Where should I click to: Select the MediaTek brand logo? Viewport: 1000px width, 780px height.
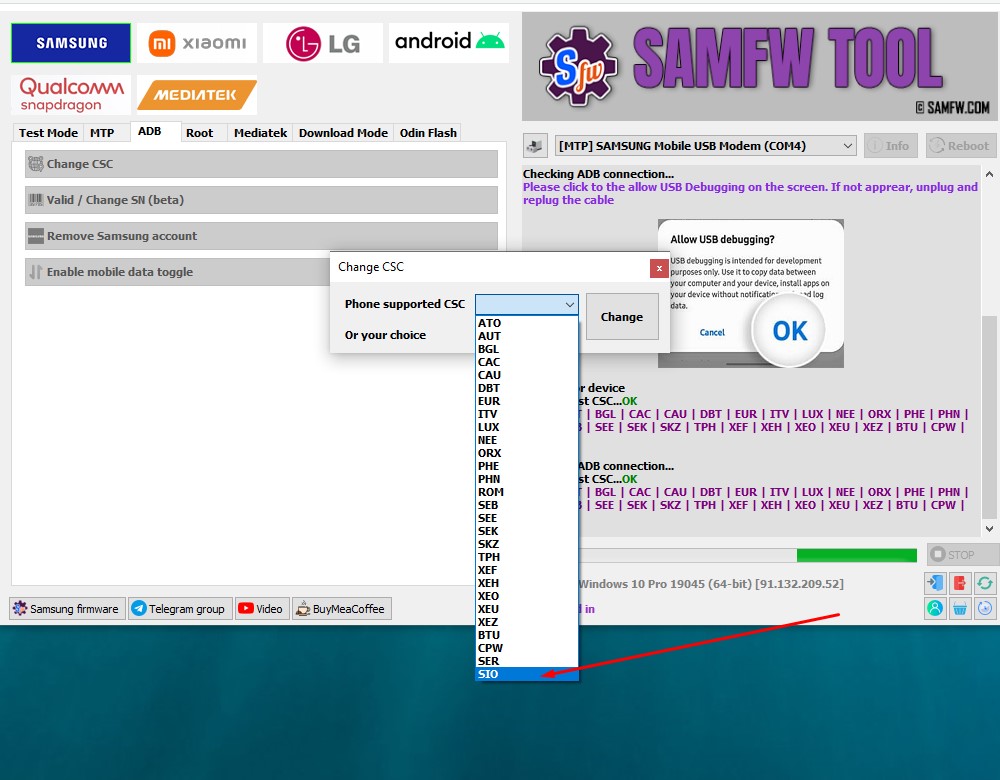197,94
